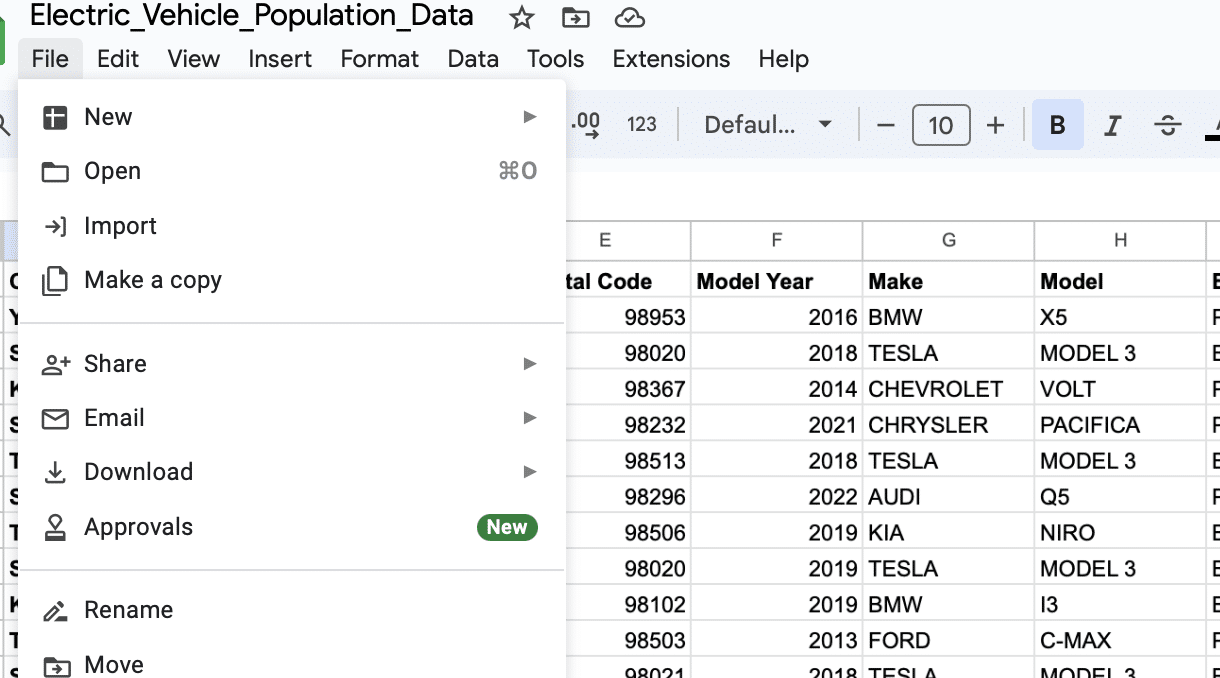The width and height of the screenshot is (1220, 678).
Task: Choose Move in the File menu
Action: click(x=292, y=662)
